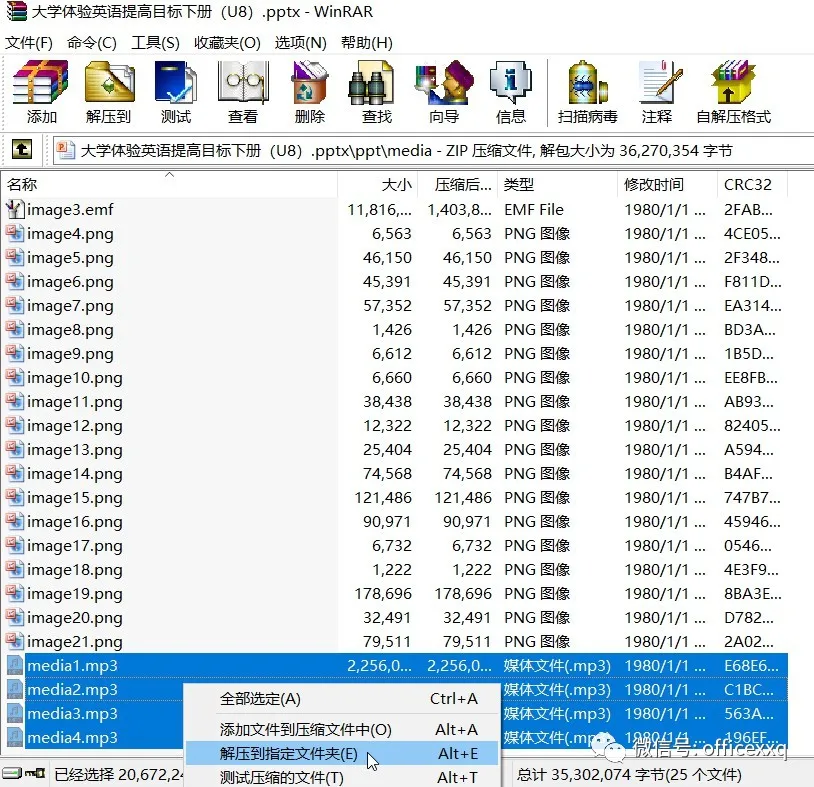Click the file icon of image10.png
Screen dimensions: 814x787
15,377
